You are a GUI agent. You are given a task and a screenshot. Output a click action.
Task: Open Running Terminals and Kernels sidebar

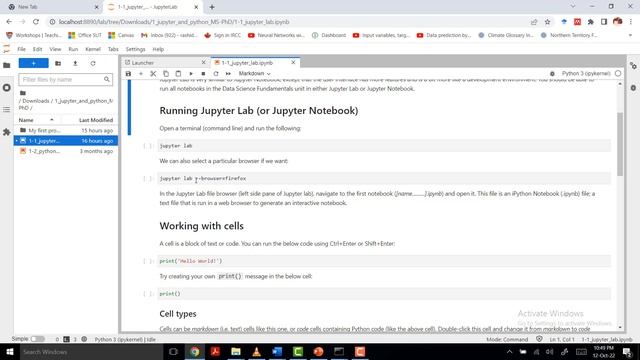(7, 88)
